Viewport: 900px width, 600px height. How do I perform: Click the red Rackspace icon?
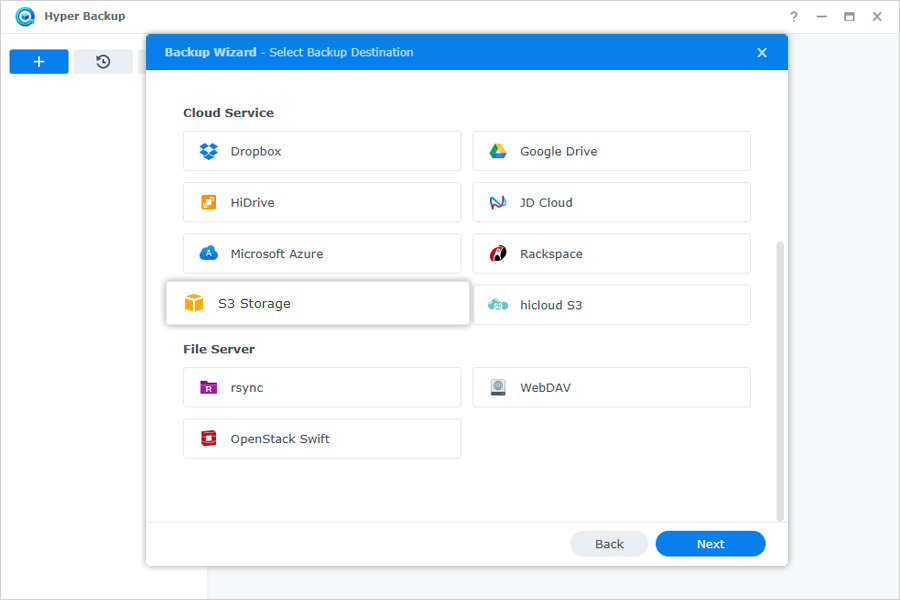(498, 253)
